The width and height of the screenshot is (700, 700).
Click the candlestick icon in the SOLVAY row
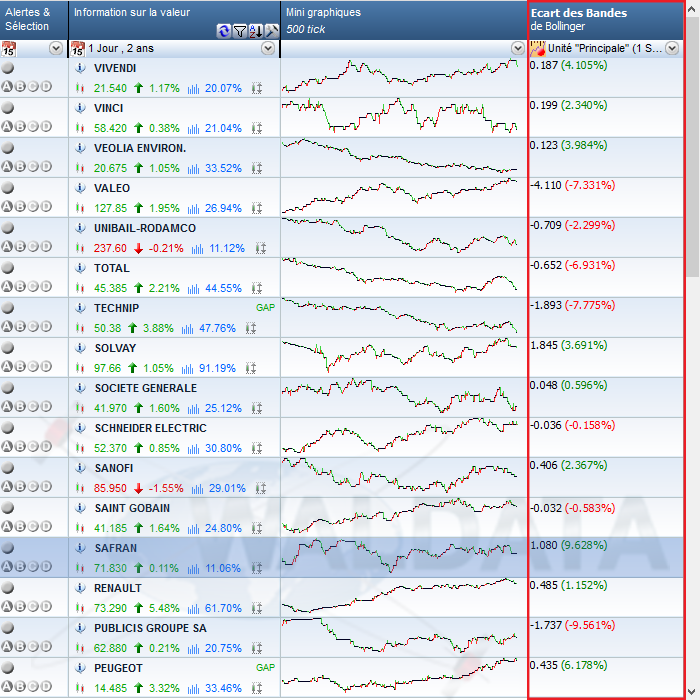(80, 368)
